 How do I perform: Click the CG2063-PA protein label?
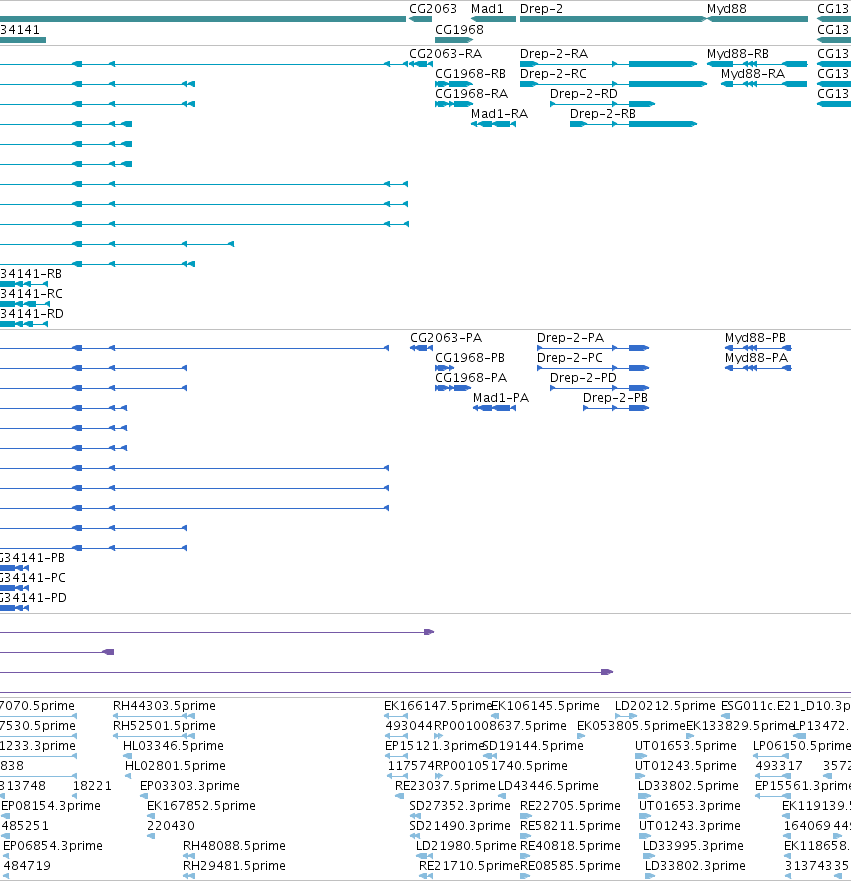click(x=446, y=338)
